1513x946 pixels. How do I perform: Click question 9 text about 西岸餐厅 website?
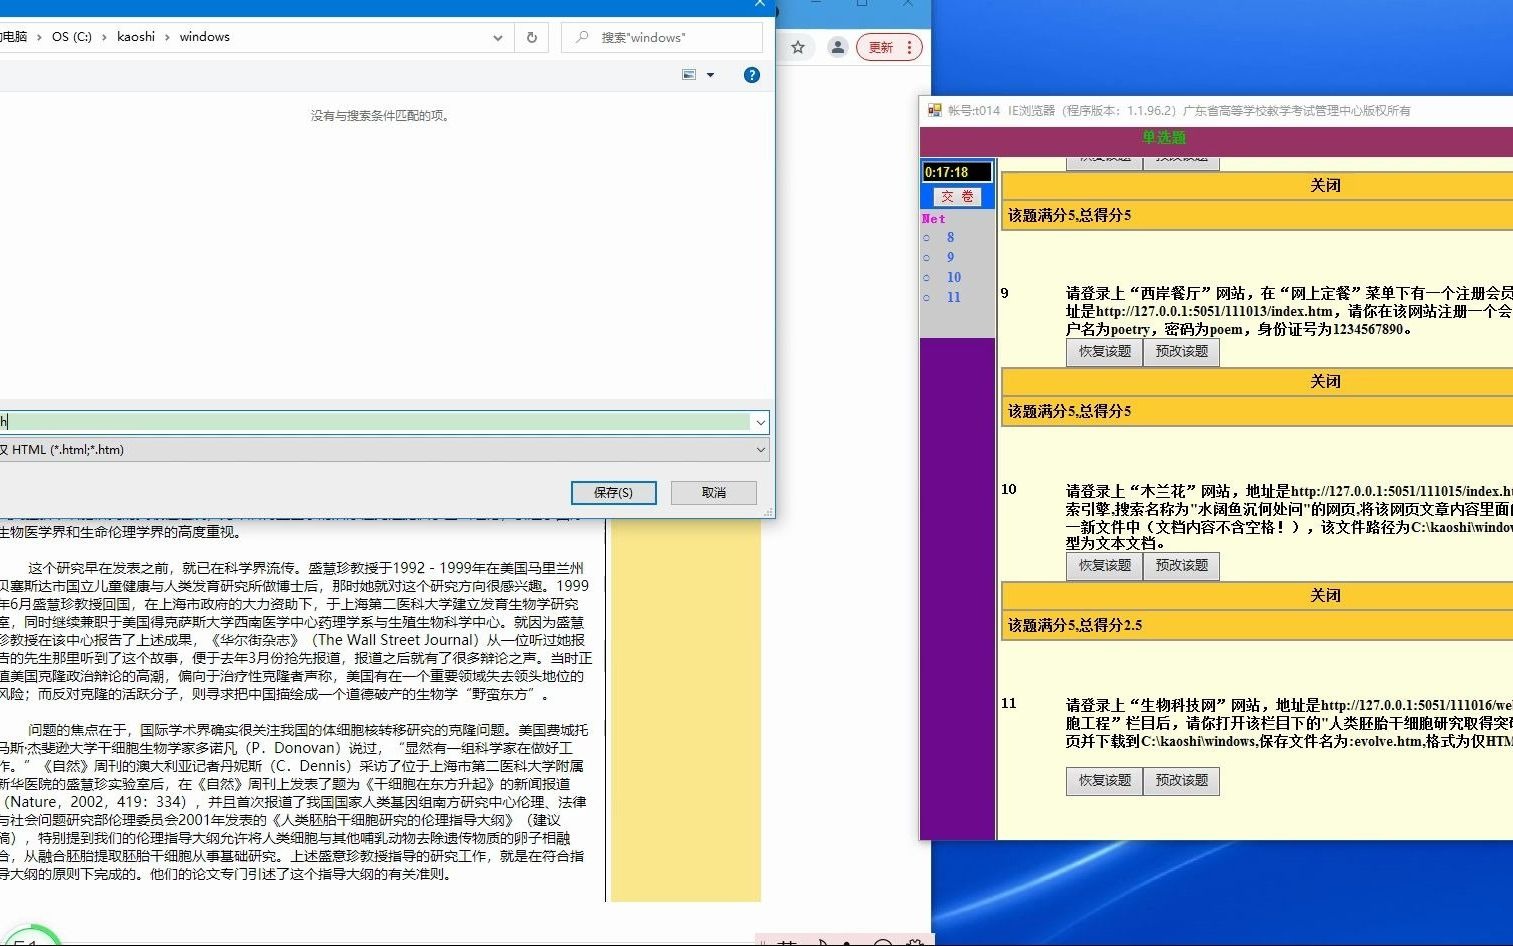tap(1289, 311)
